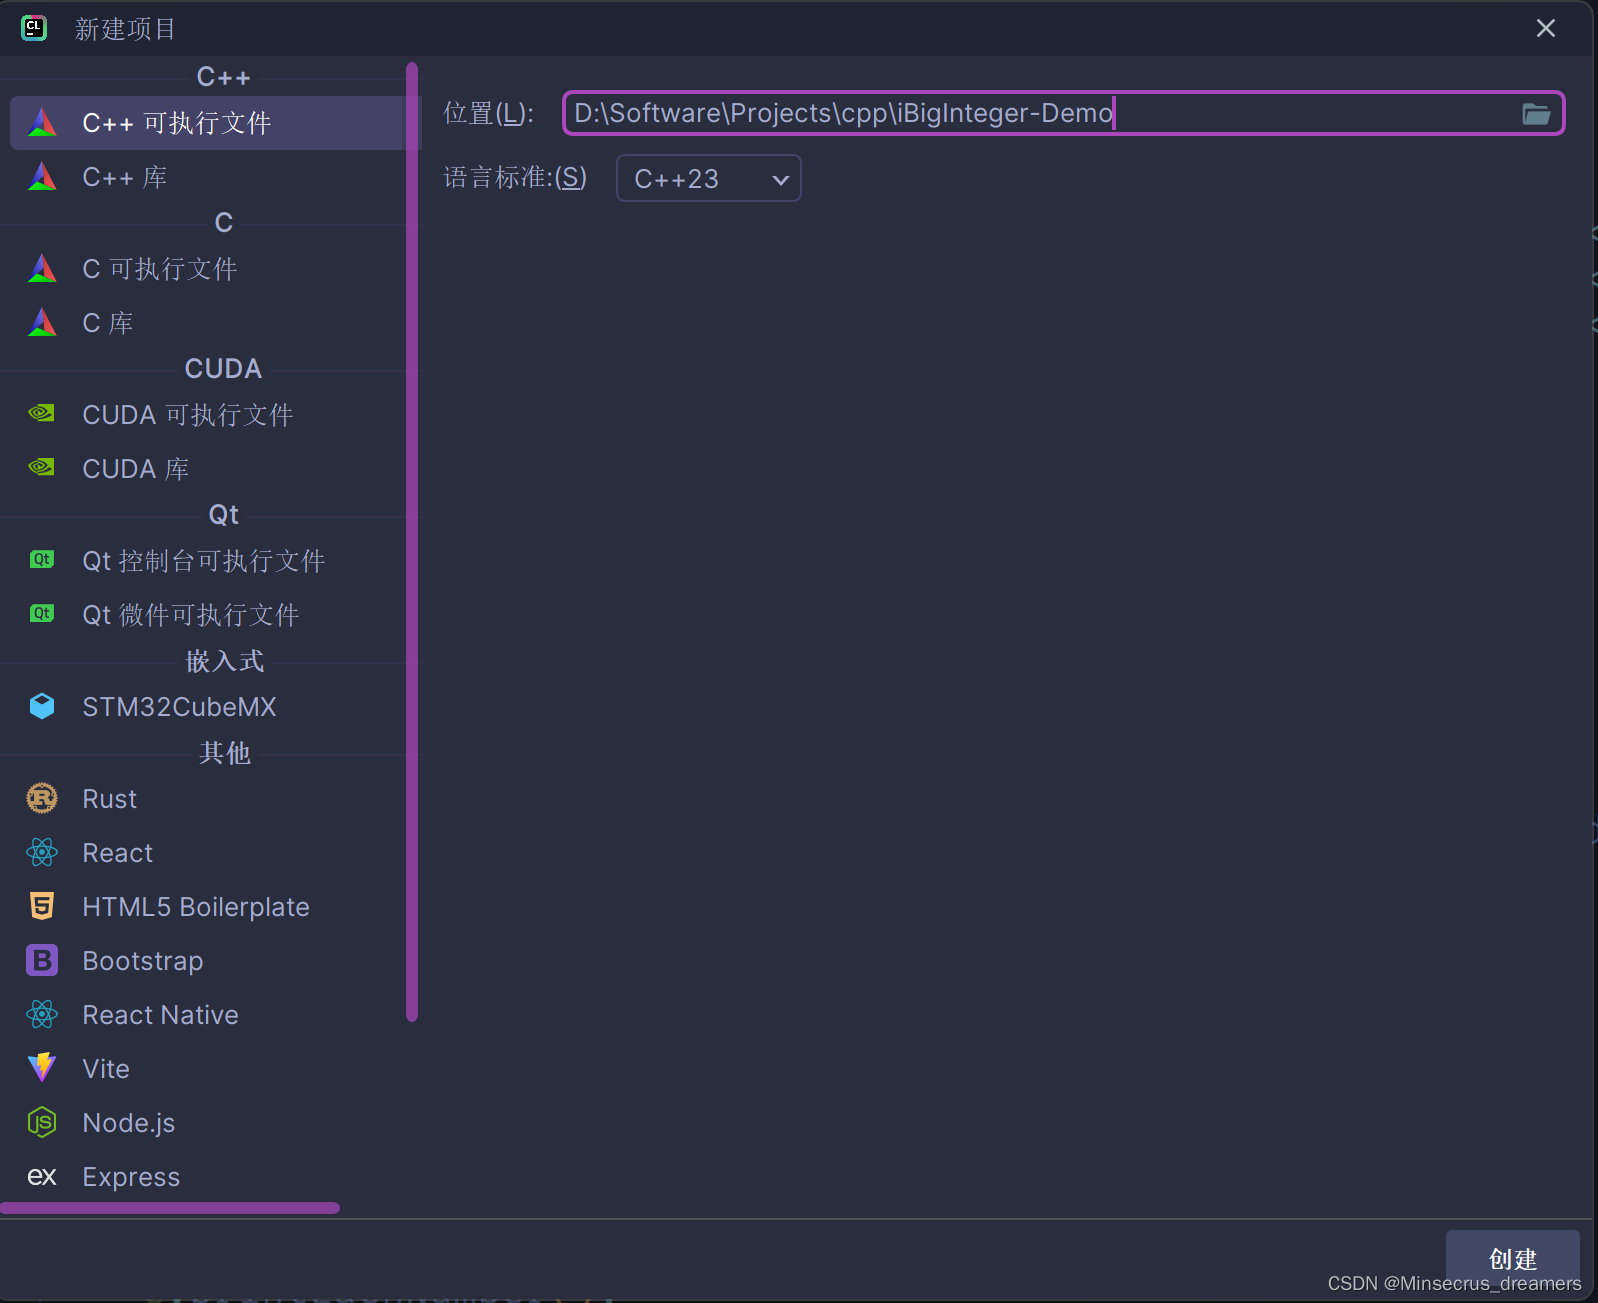Open folder browser icon in location field
Screen dimensions: 1598x1303
pyautogui.click(x=1536, y=114)
